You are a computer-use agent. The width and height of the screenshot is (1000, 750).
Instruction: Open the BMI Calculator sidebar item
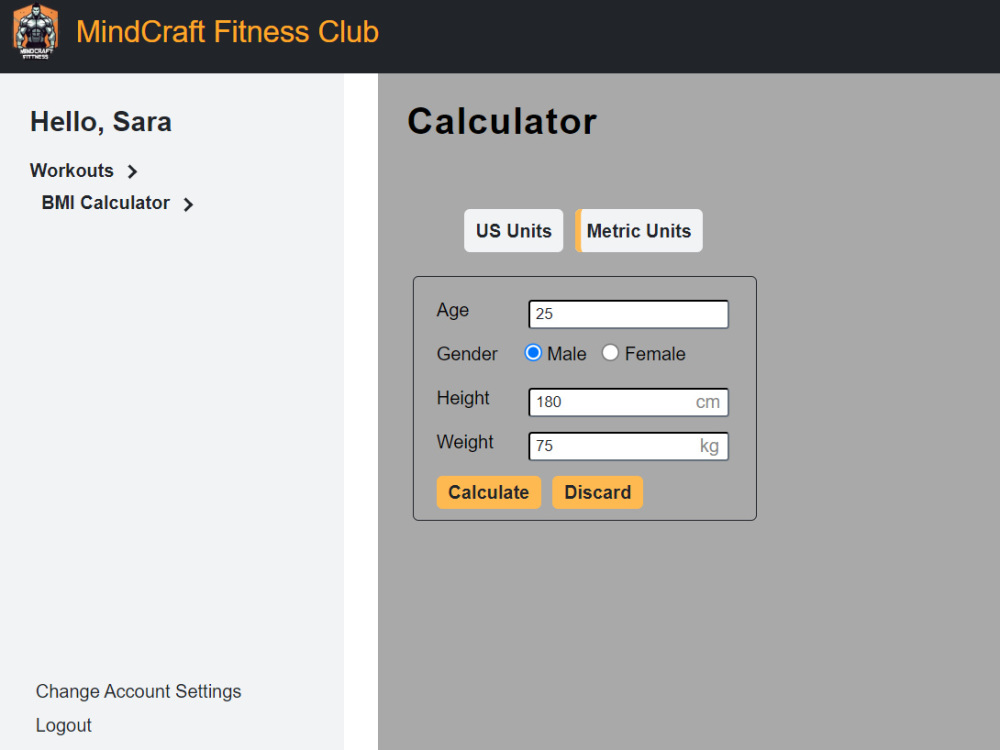105,203
